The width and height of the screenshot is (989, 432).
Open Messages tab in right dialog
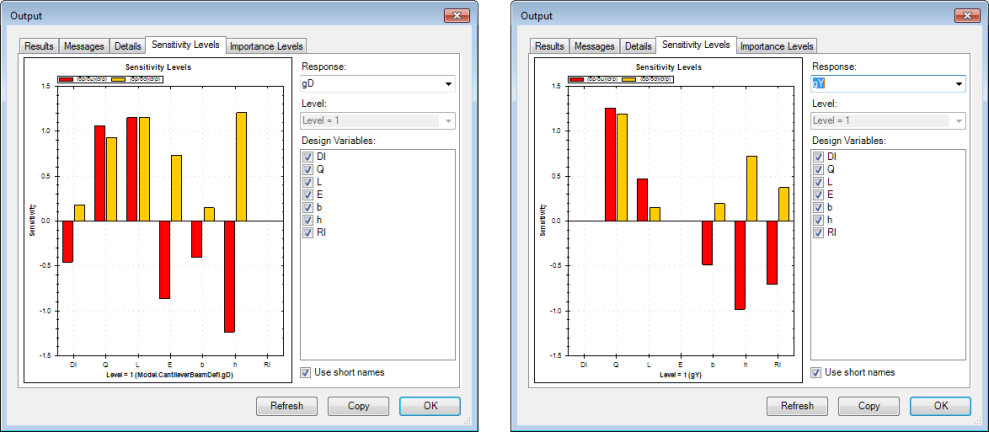click(594, 46)
